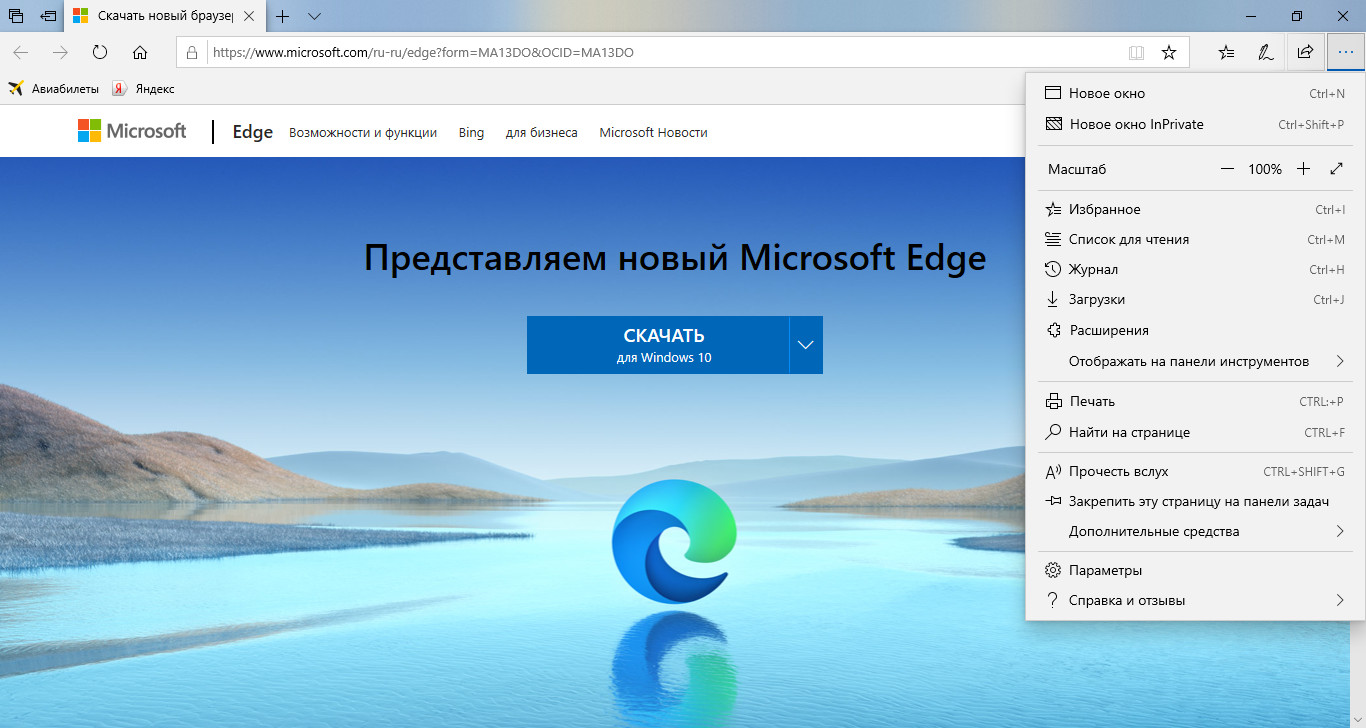Click the Add notes pen icon

(x=1265, y=52)
